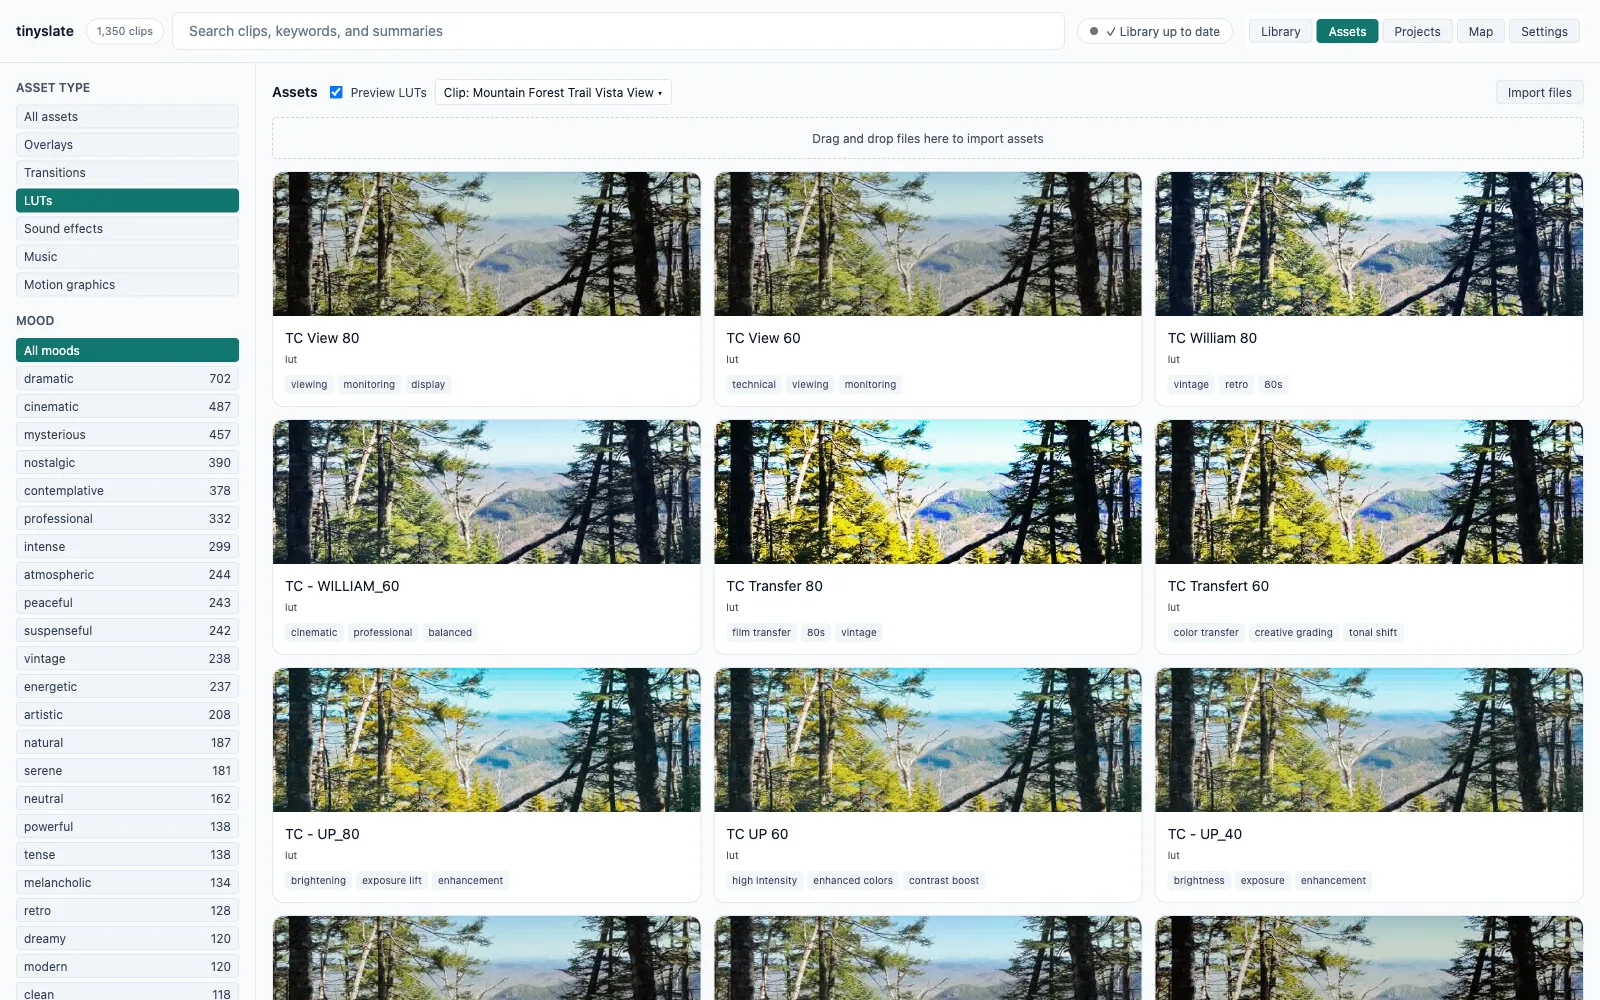Open TC Transfer 80 LUT thumbnail
The image size is (1600, 1000).
pyautogui.click(x=928, y=492)
